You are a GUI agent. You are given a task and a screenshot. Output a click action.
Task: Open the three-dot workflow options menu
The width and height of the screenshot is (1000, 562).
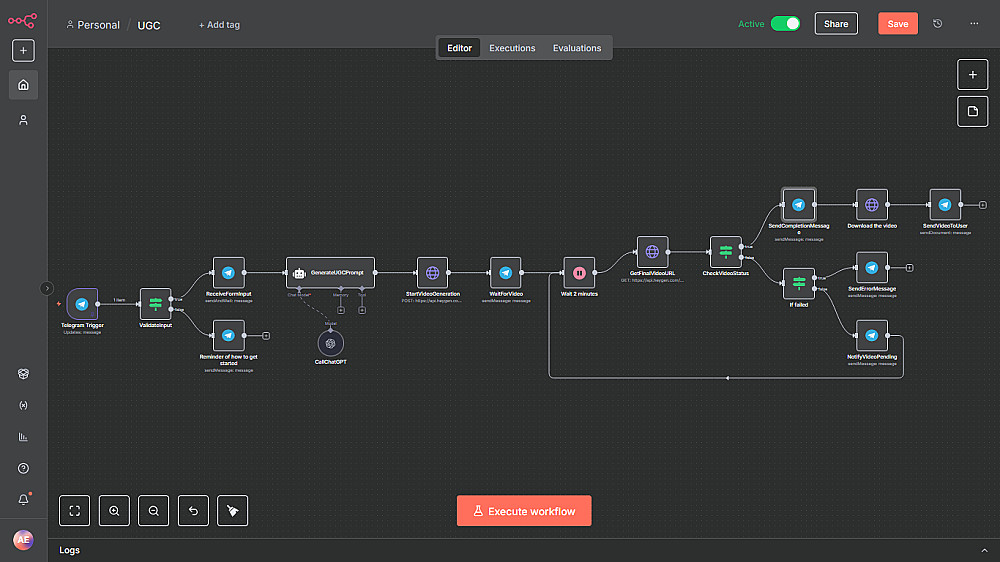coord(974,24)
